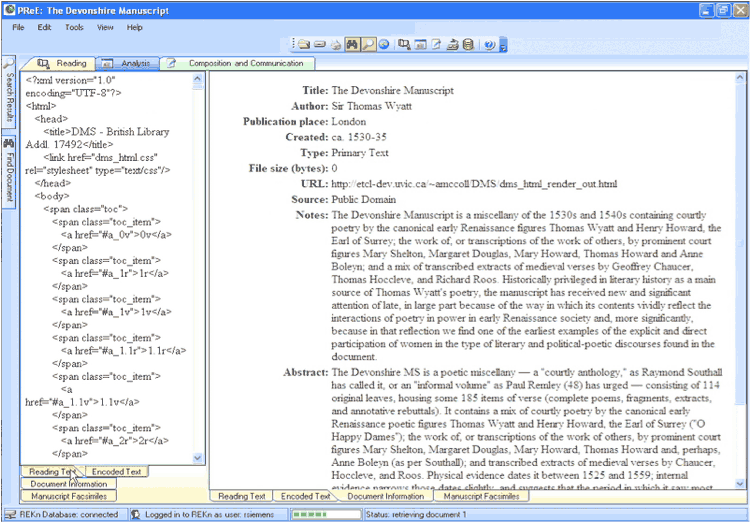Click the '<a href="#a_2r">2r</a>' line
Viewport: 751px width, 523px height.
(x=114, y=441)
